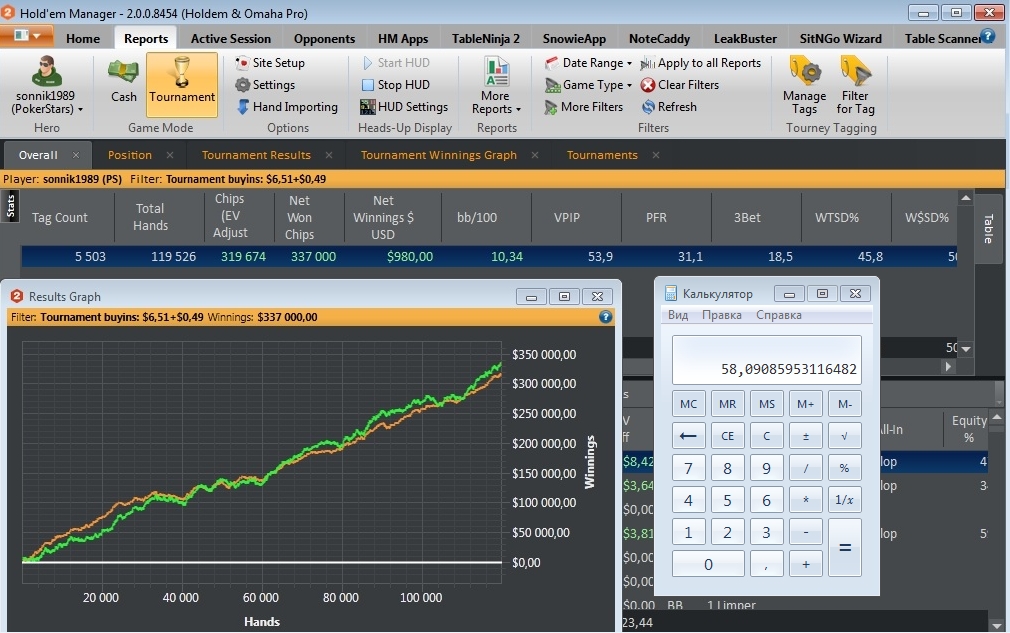The height and width of the screenshot is (633, 1010).
Task: Select the Tournament trophy game mode
Action: click(x=182, y=82)
